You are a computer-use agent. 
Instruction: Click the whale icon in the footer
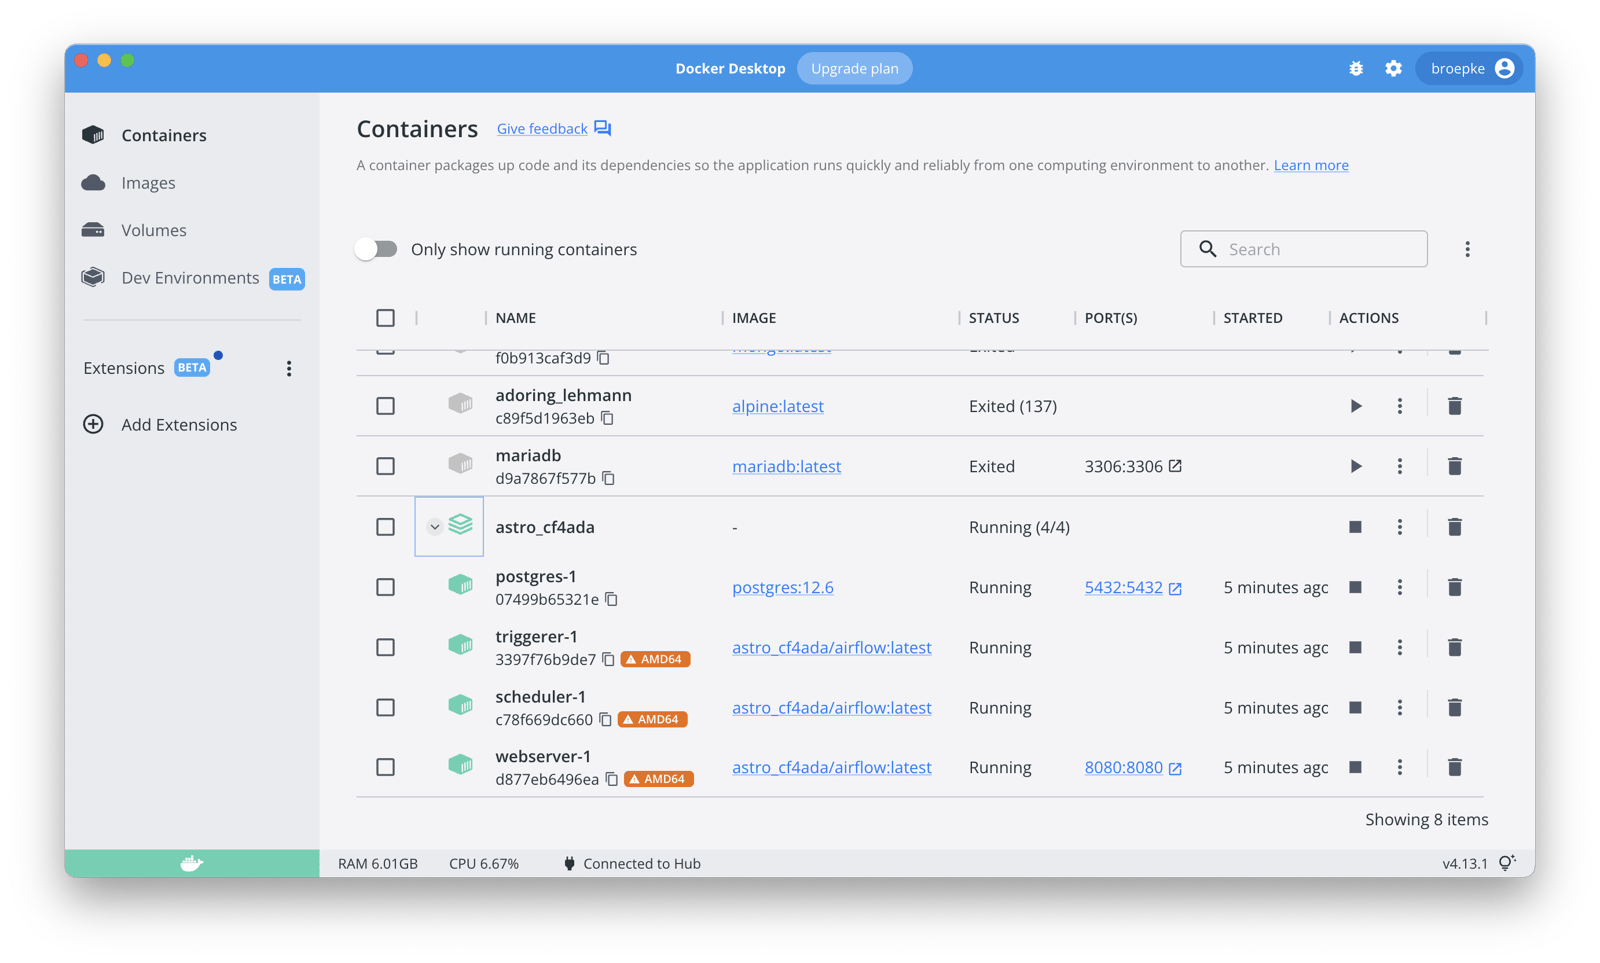tap(190, 862)
